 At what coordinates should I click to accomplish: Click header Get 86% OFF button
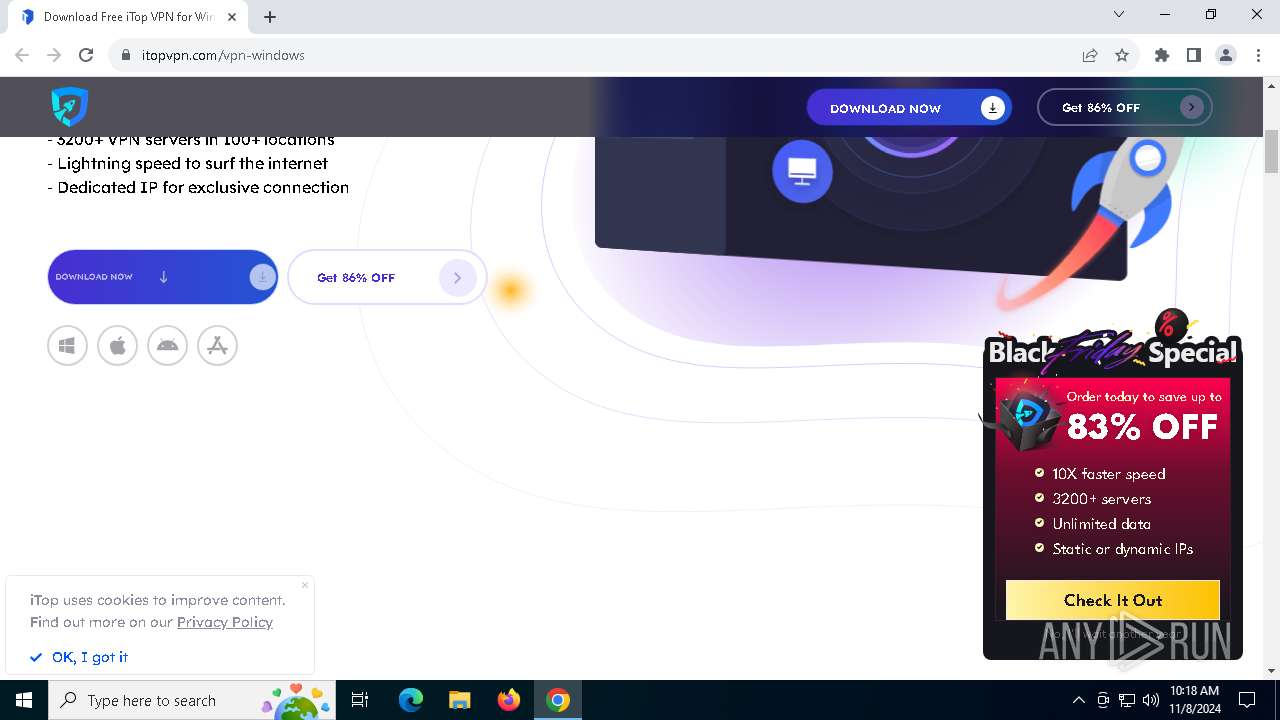click(1125, 108)
